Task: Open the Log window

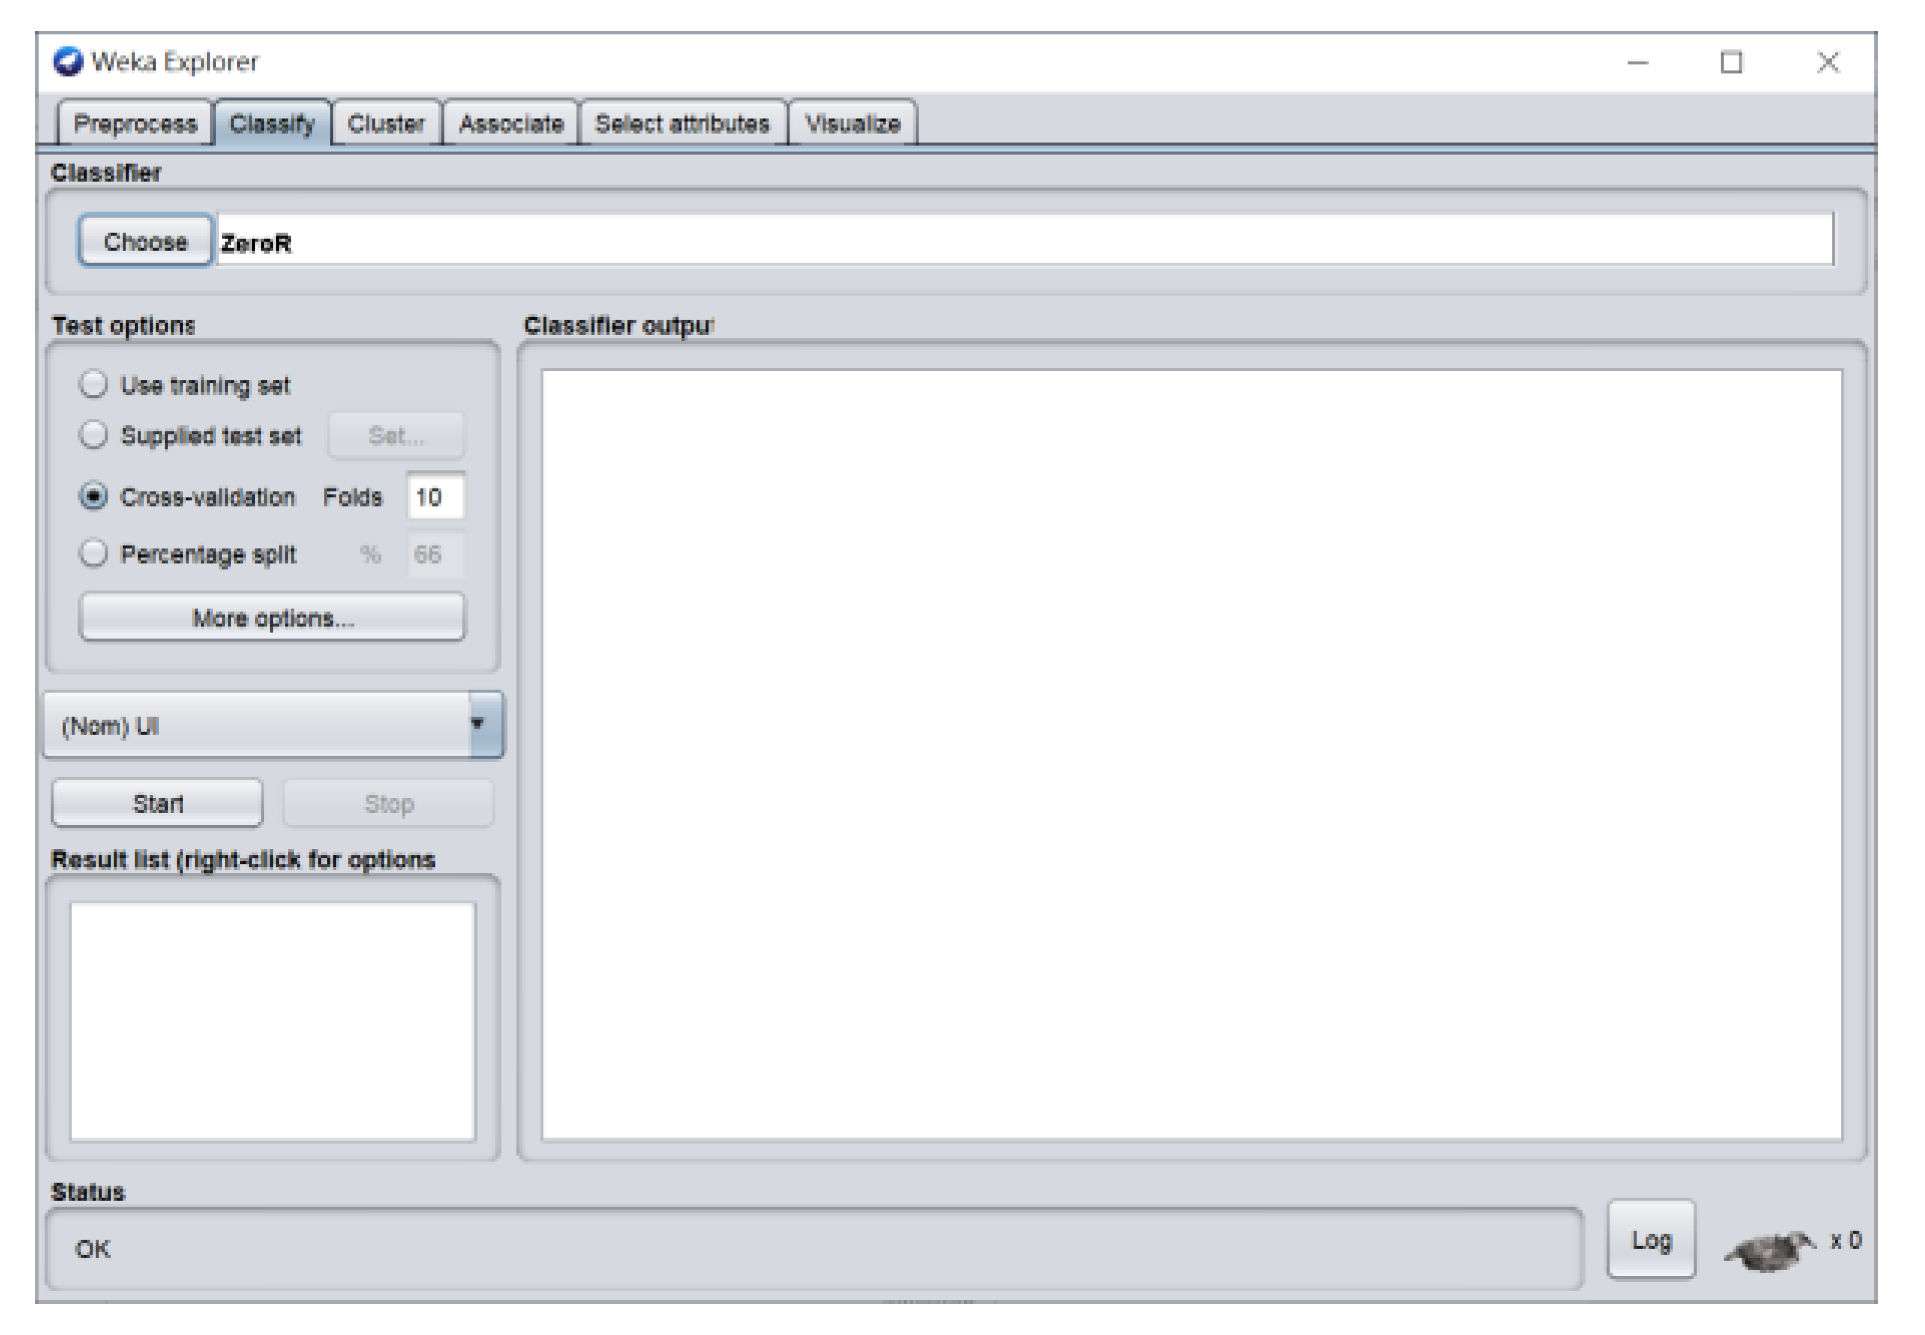Action: [x=1651, y=1240]
